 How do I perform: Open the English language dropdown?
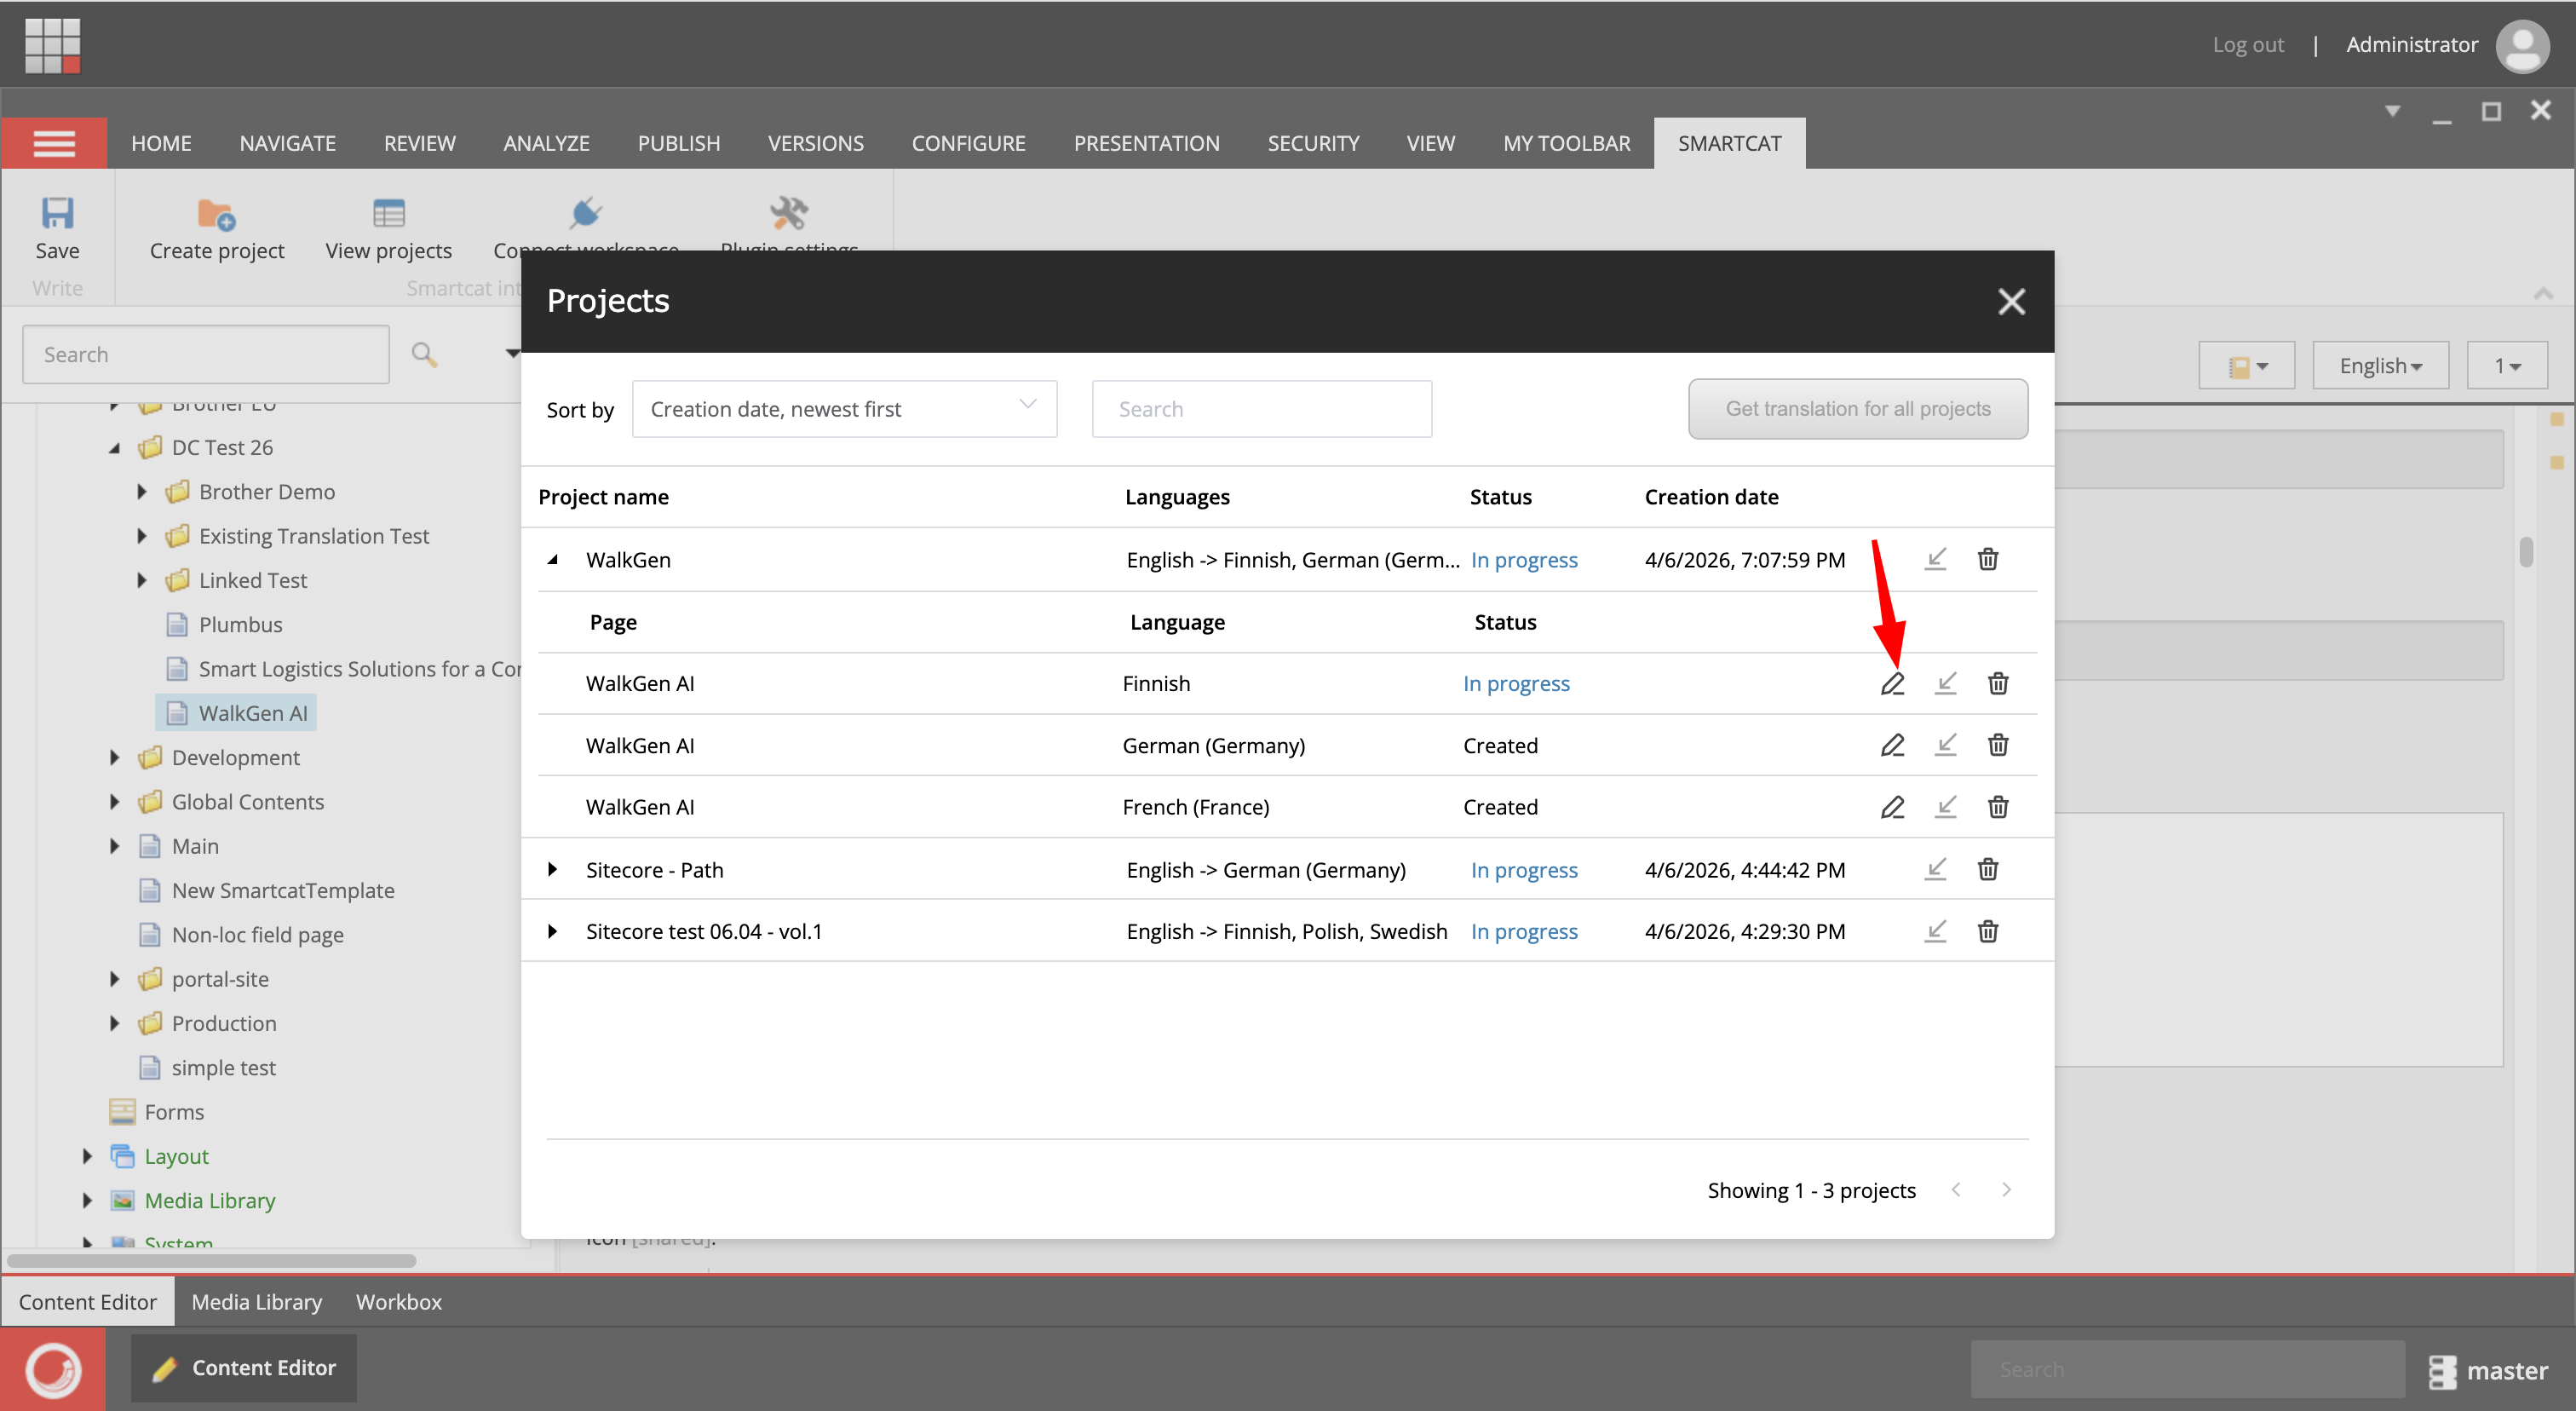pyautogui.click(x=2380, y=366)
